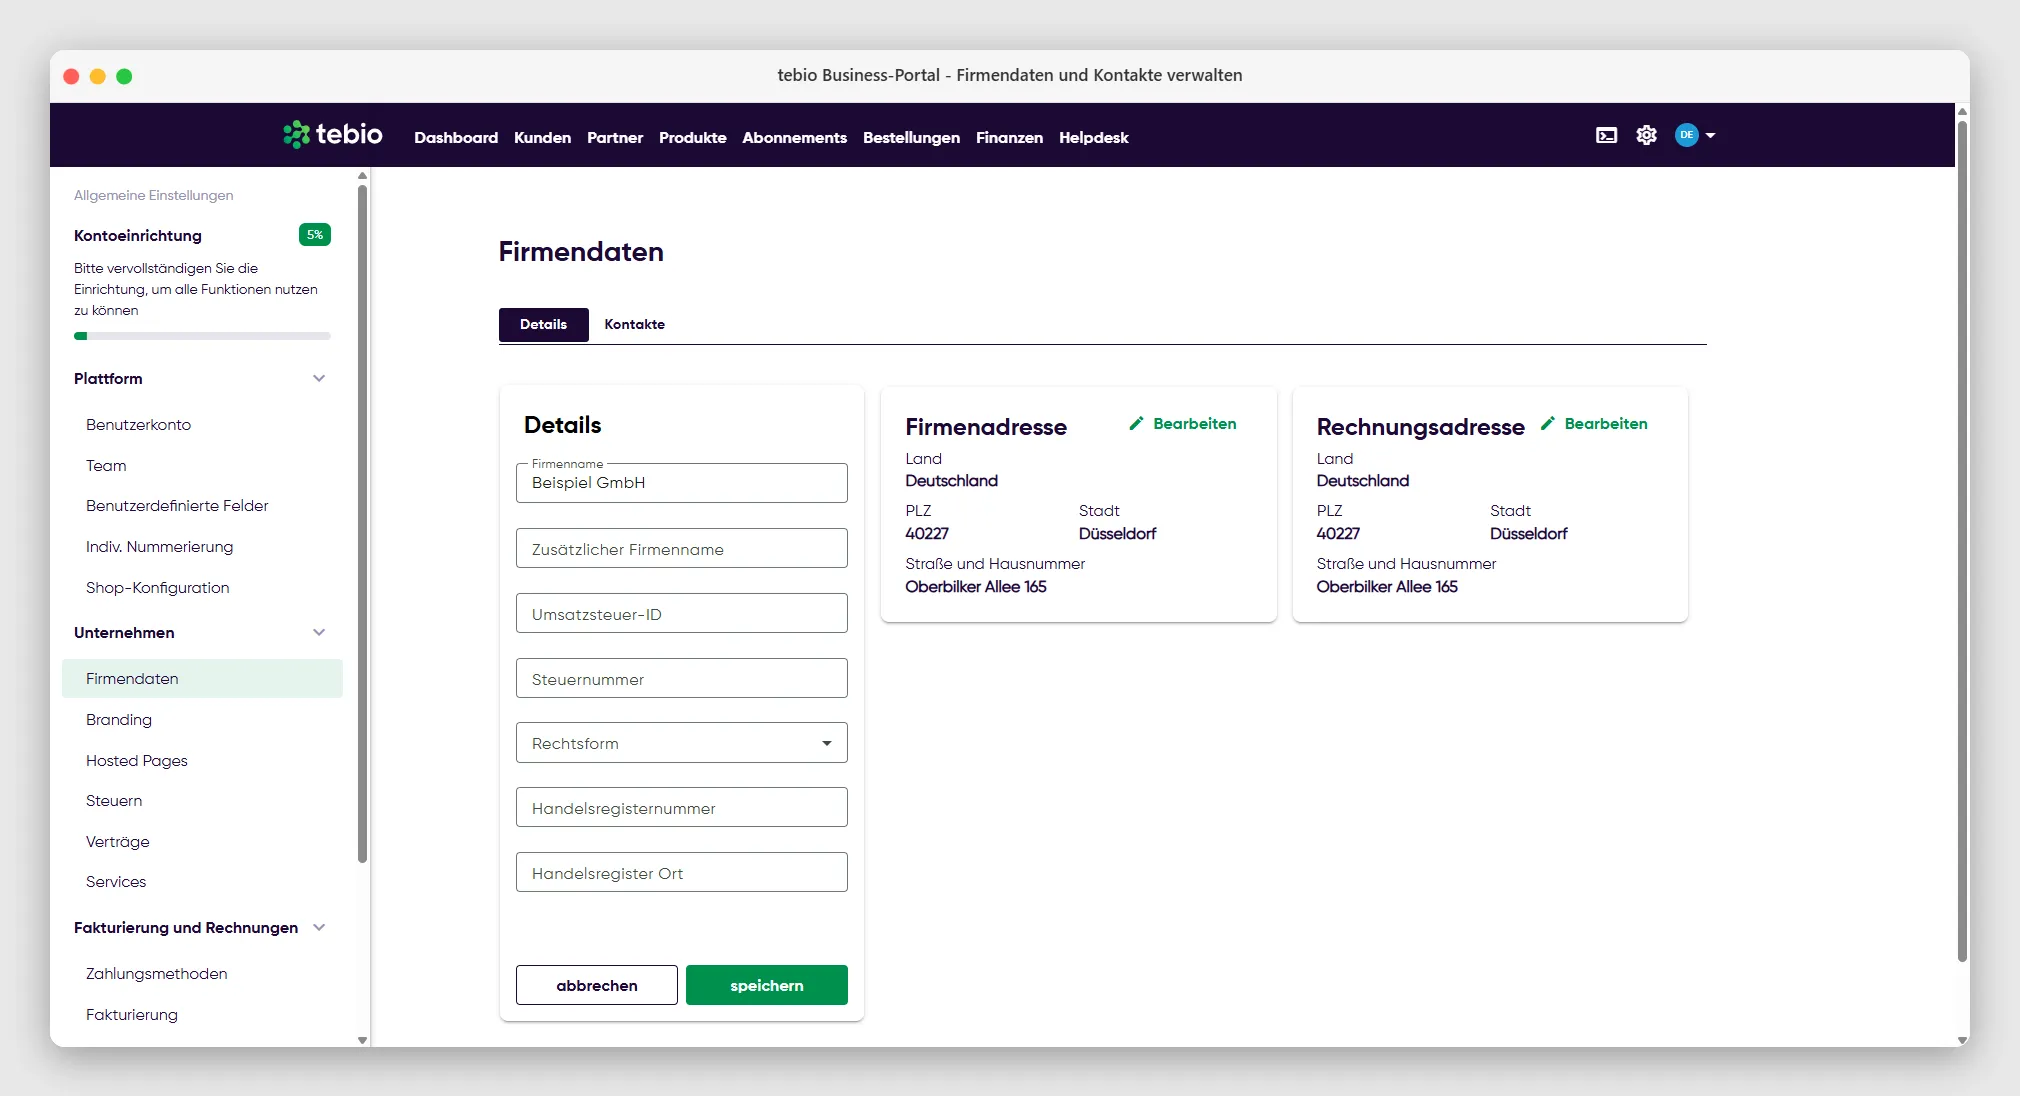The width and height of the screenshot is (2020, 1096).
Task: Click the Unternehmen section heading
Action: click(x=124, y=632)
